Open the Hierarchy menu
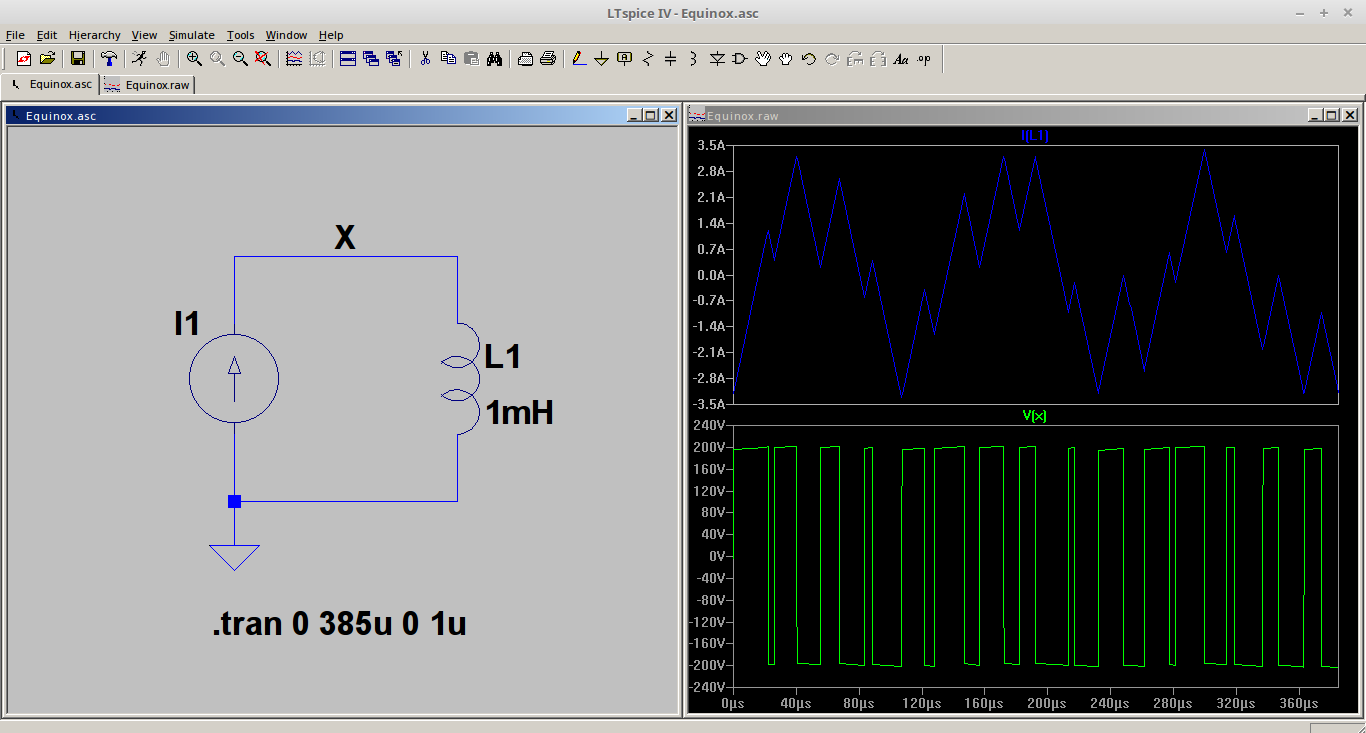The image size is (1366, 733). pos(94,35)
